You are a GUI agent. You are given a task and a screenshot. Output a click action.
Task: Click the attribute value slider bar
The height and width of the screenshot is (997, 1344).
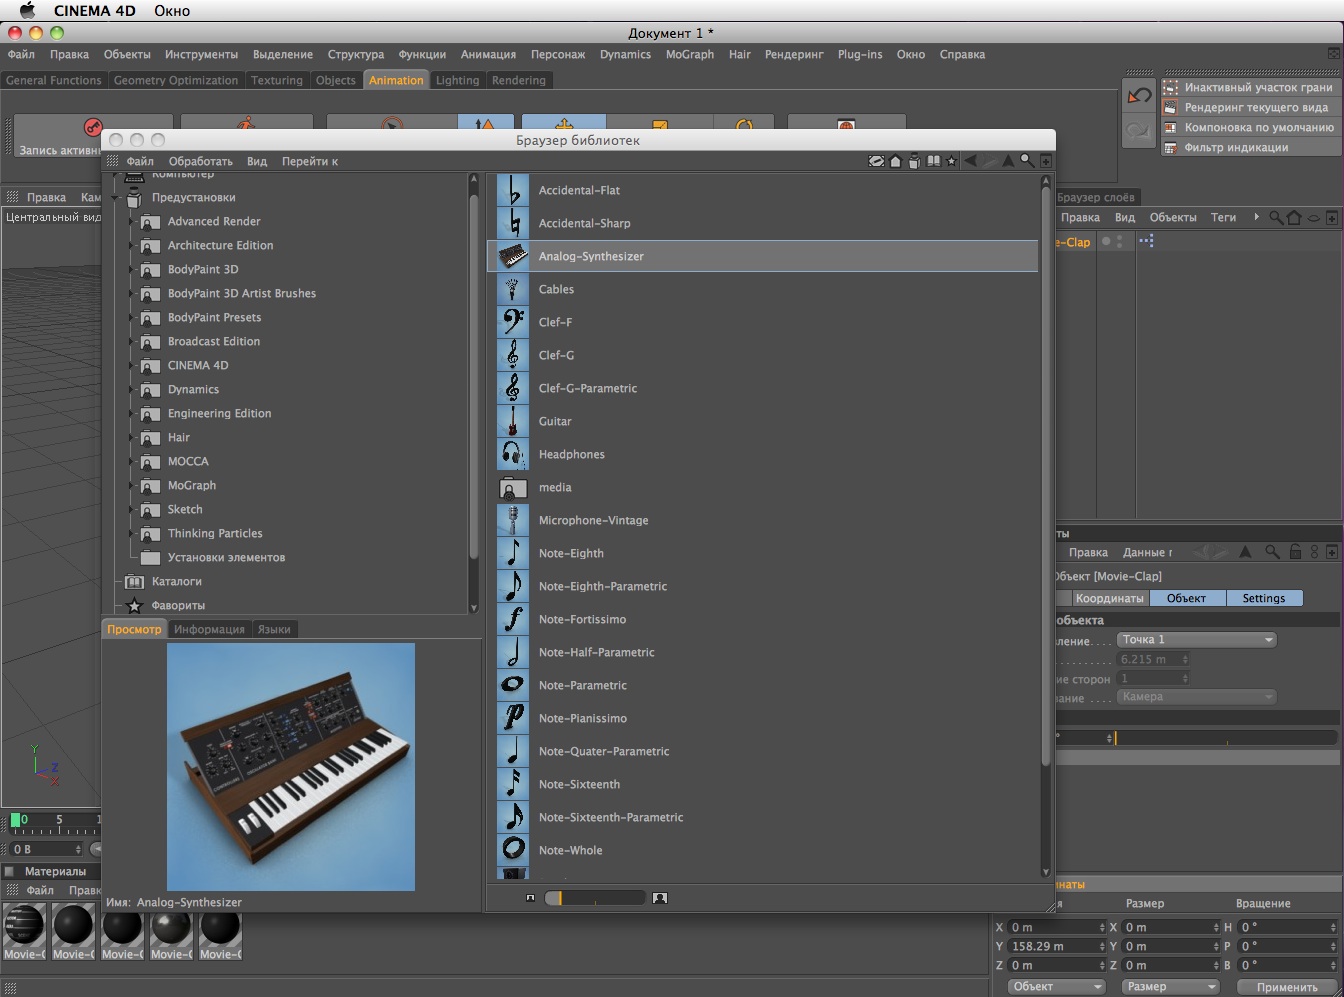[x=1226, y=738]
